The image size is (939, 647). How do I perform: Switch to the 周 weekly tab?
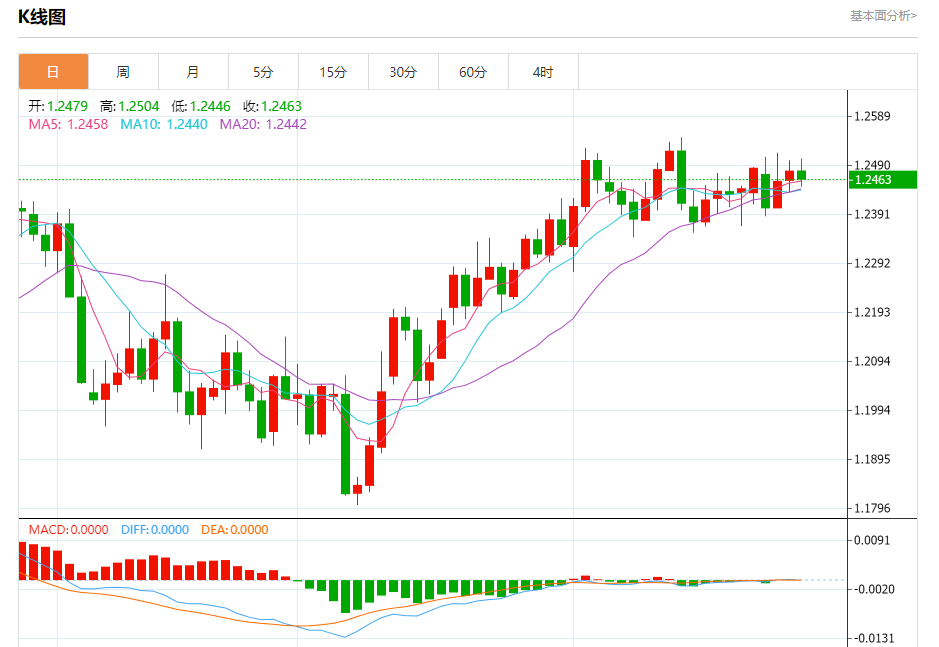pos(123,72)
